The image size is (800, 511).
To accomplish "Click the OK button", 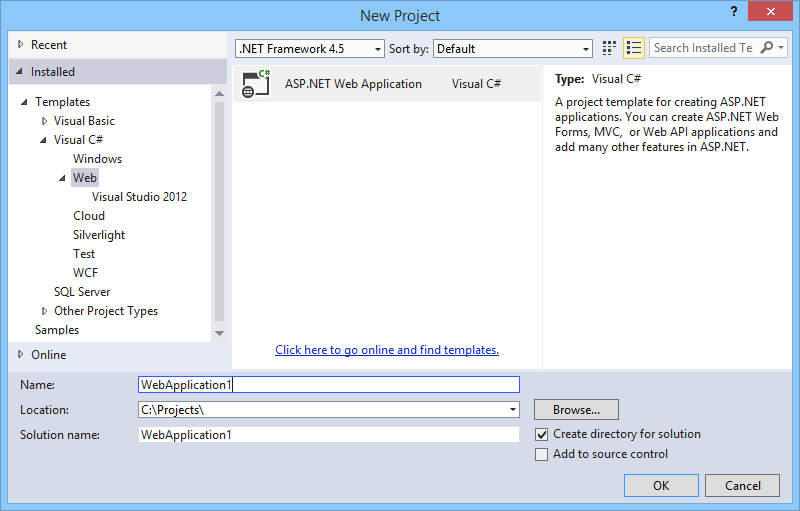I will point(661,486).
